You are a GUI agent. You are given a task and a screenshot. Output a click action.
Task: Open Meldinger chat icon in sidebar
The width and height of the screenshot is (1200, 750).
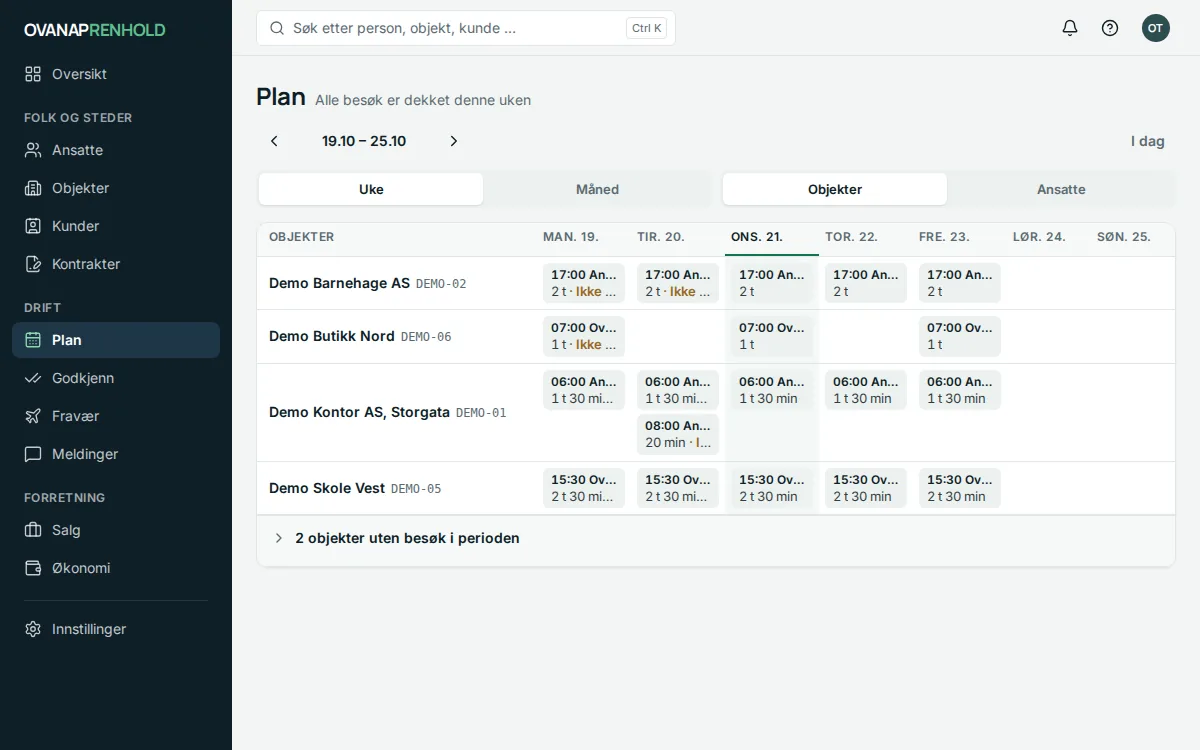33,454
